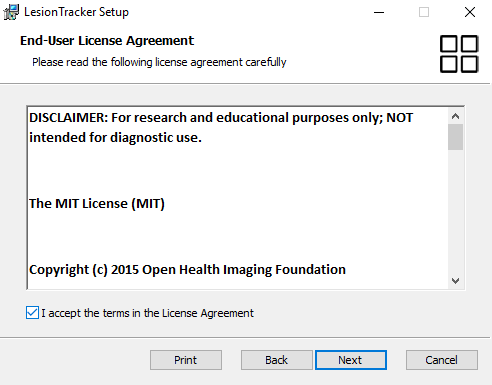Click the scroll down arrow of license text
492x385 pixels.
tap(455, 281)
